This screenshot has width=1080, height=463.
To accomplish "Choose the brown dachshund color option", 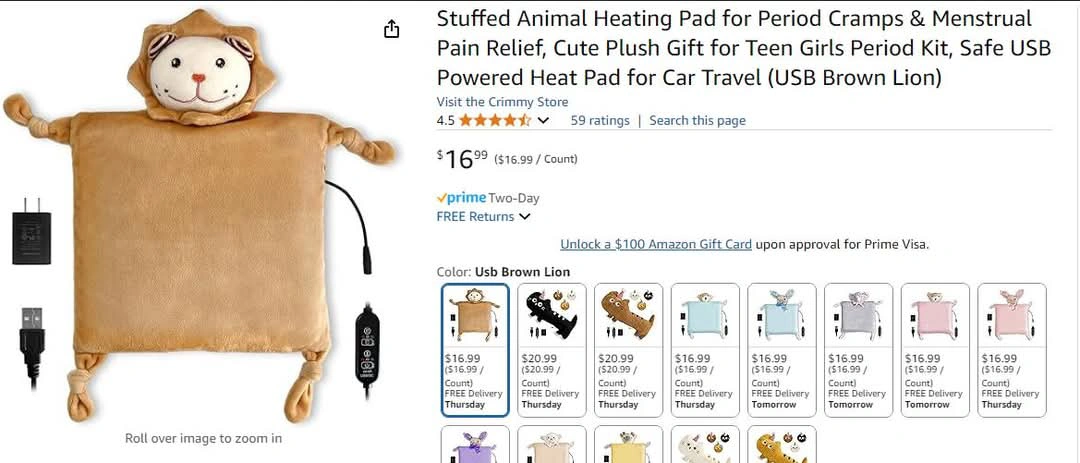I will pyautogui.click(x=628, y=350).
